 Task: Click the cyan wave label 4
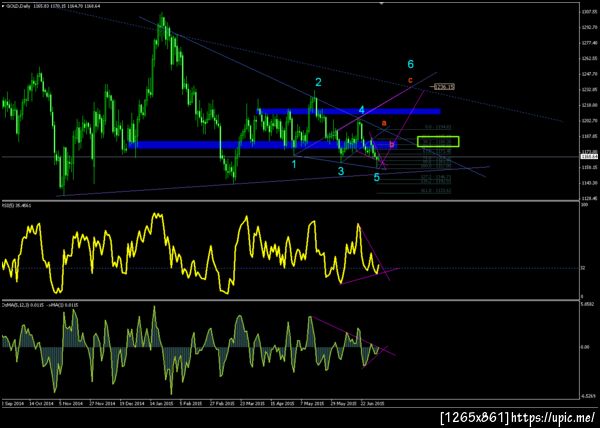362,110
